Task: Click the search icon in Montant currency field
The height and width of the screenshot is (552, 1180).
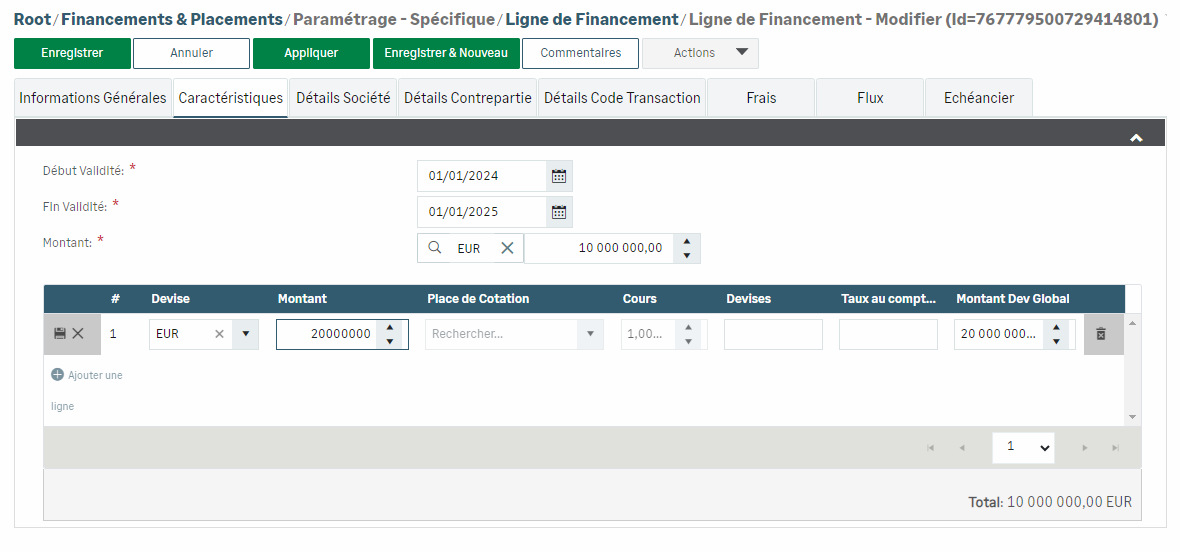Action: coord(435,248)
